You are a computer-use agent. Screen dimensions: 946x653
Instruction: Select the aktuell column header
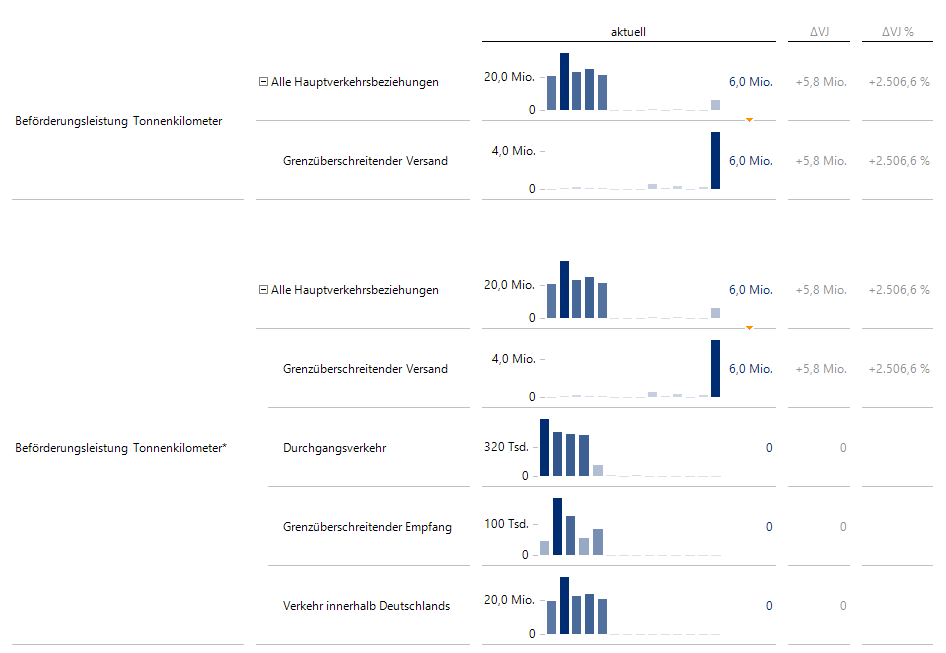coord(628,32)
